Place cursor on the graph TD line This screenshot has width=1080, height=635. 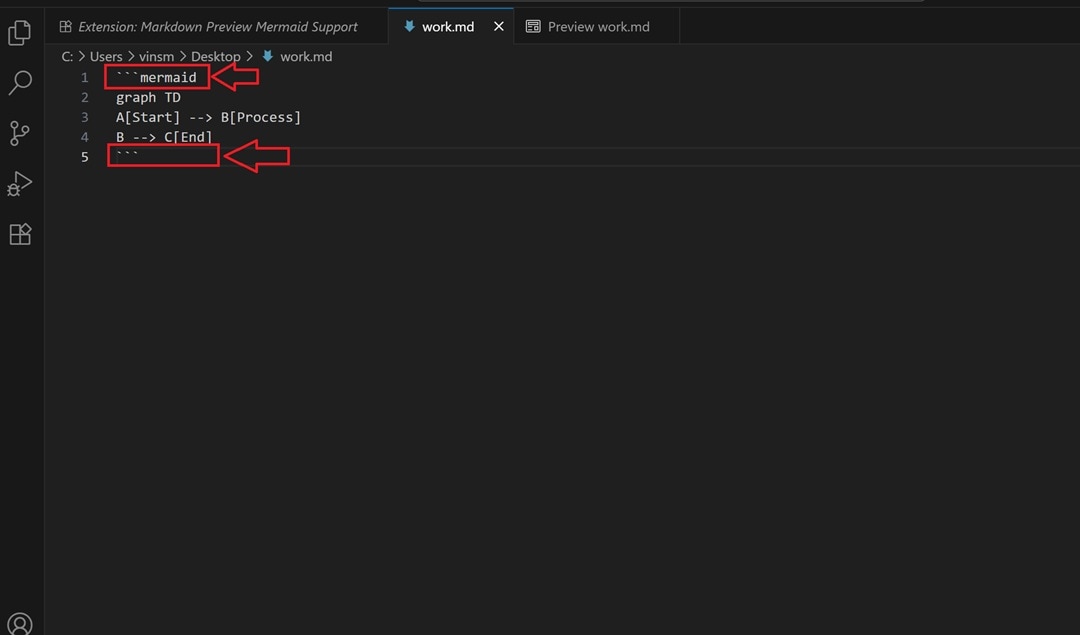[147, 97]
